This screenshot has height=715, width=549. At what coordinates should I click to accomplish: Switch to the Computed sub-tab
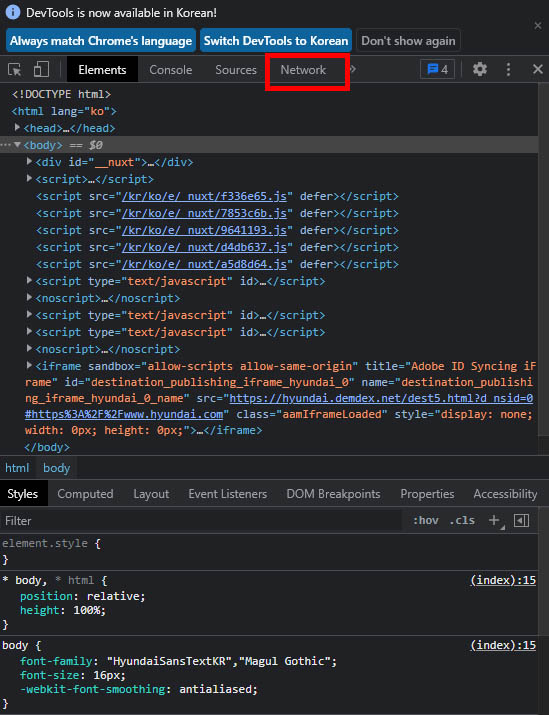tap(85, 494)
